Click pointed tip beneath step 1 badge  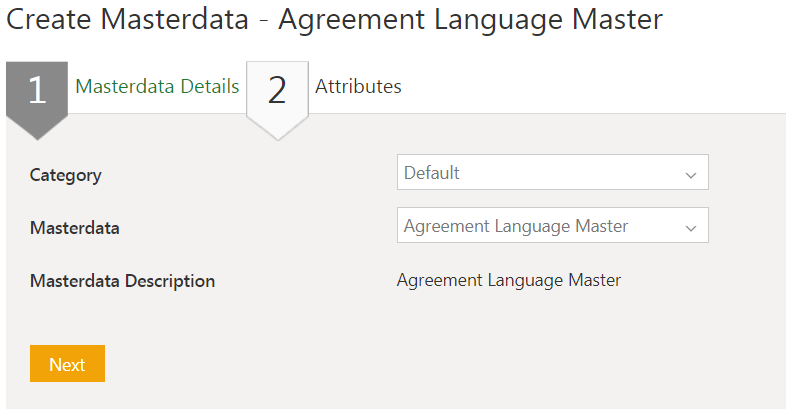click(x=37, y=131)
